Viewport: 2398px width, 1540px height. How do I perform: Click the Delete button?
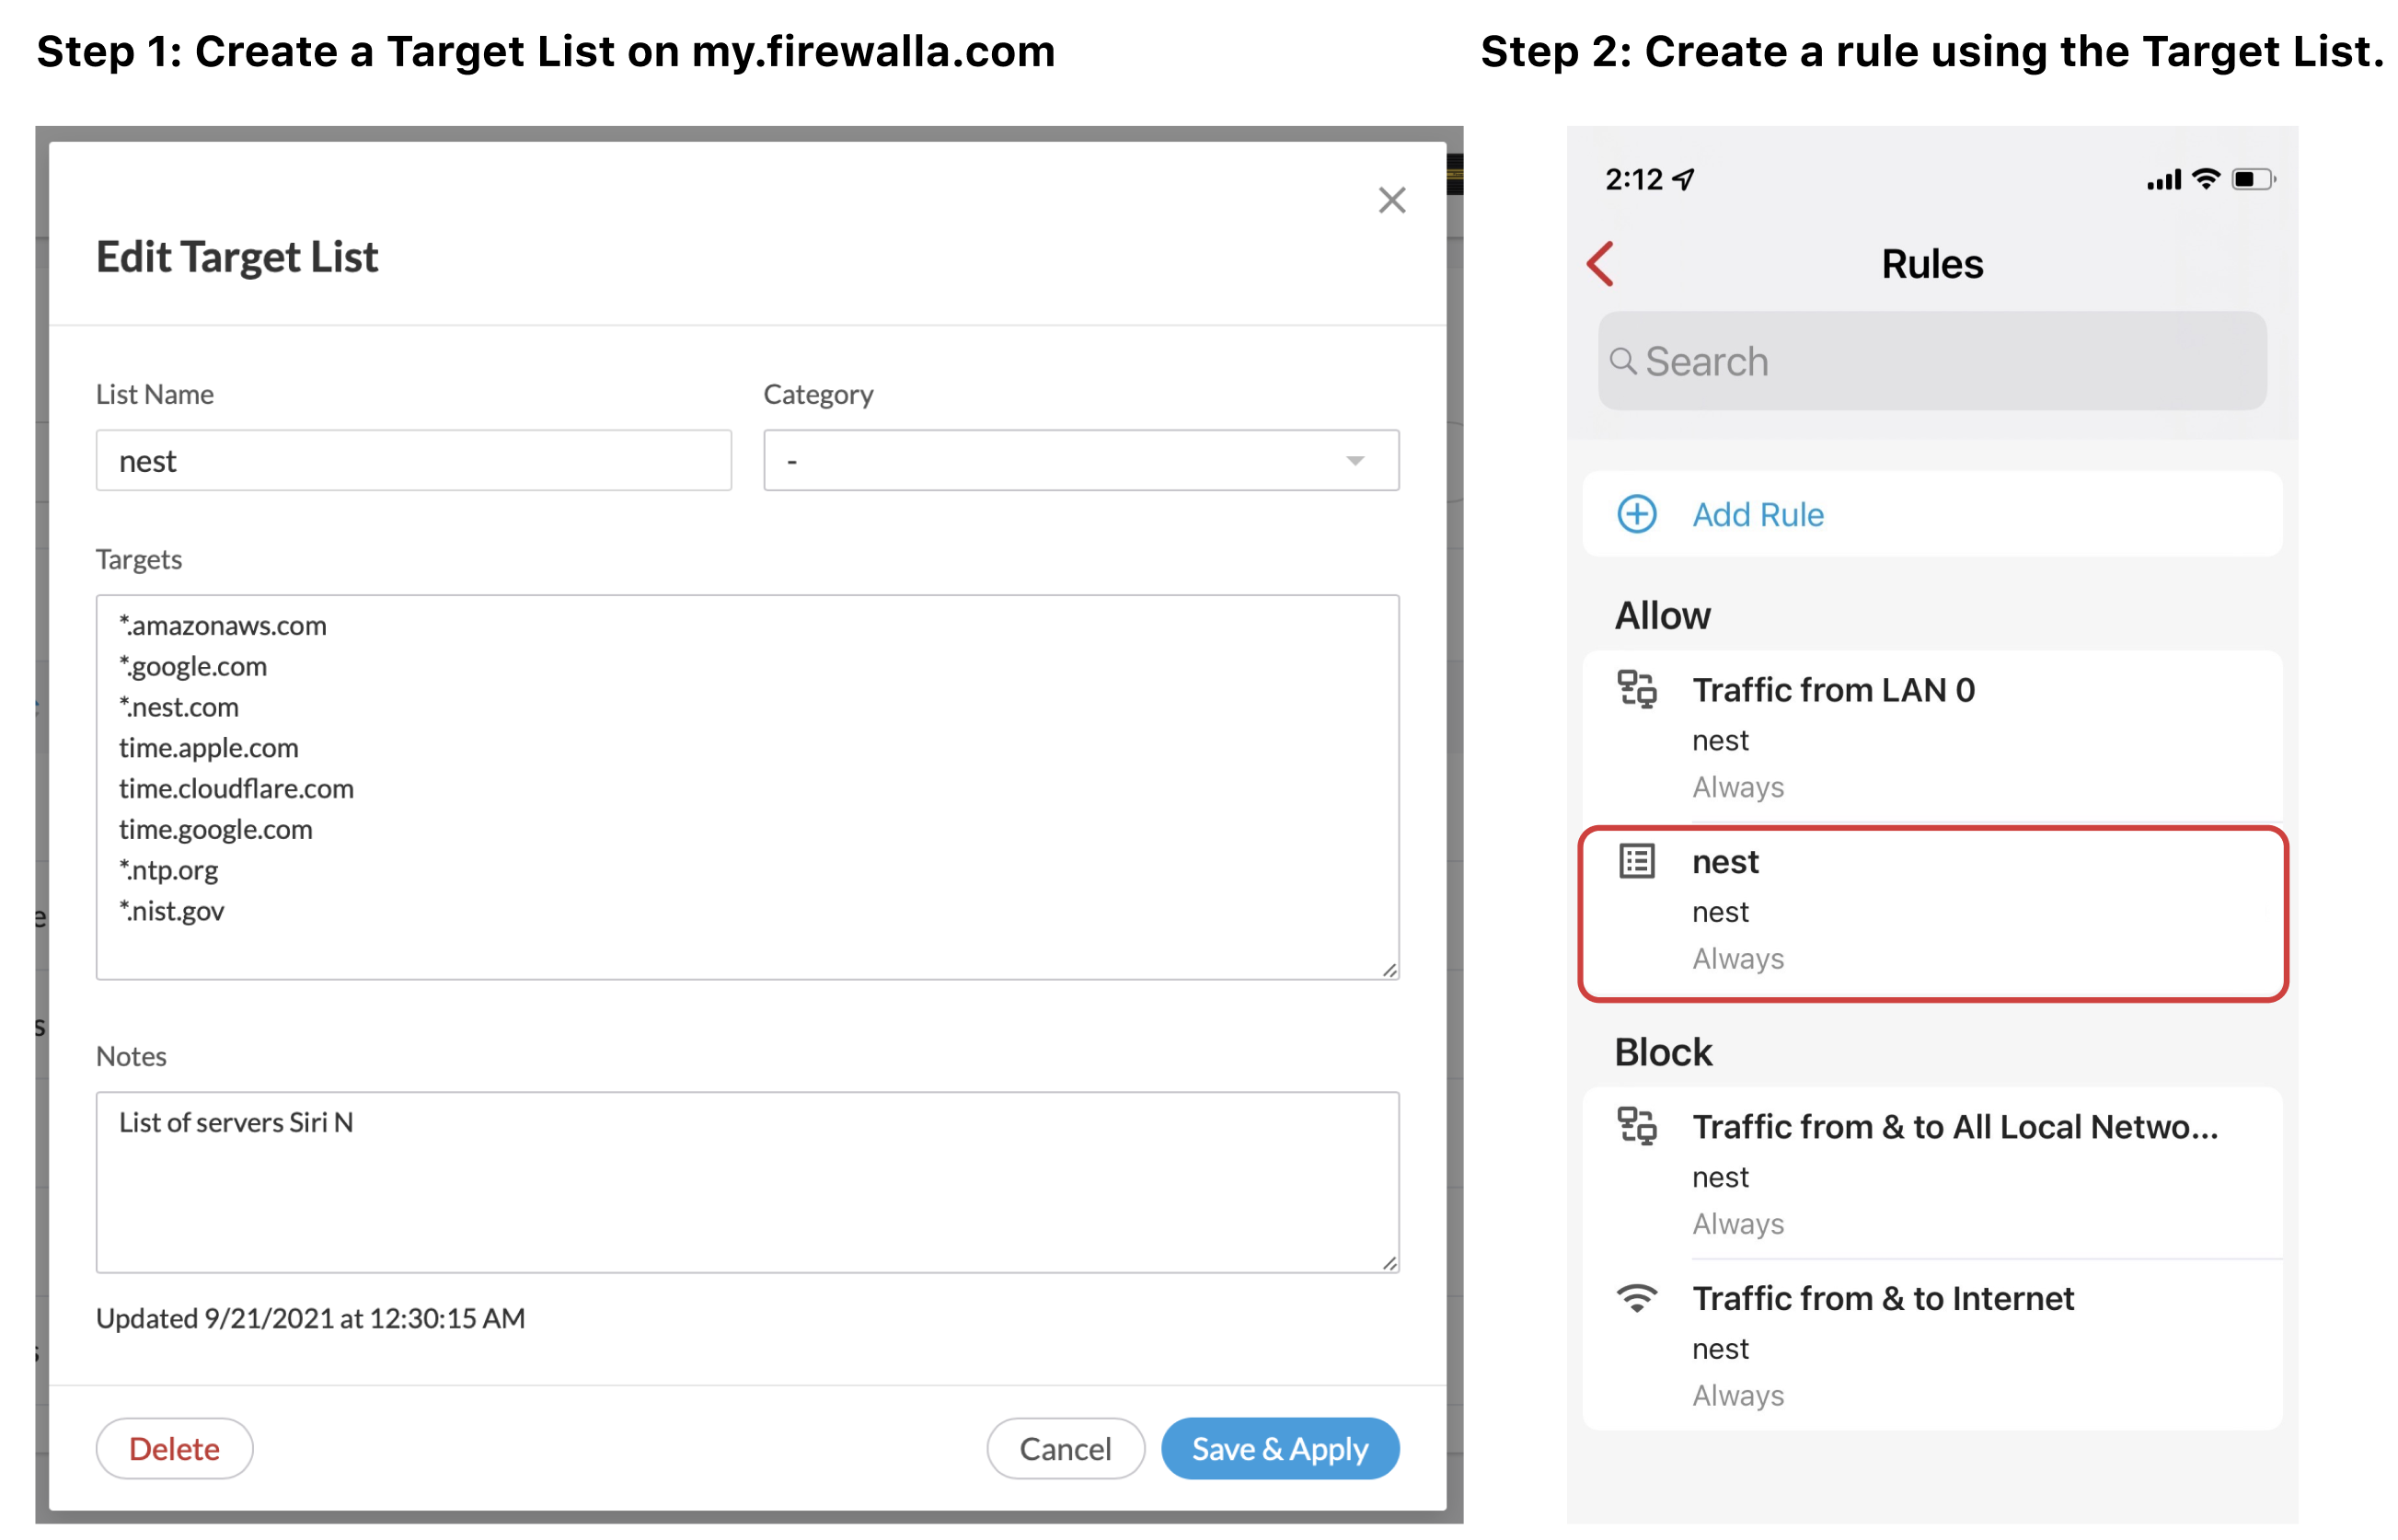(174, 1448)
